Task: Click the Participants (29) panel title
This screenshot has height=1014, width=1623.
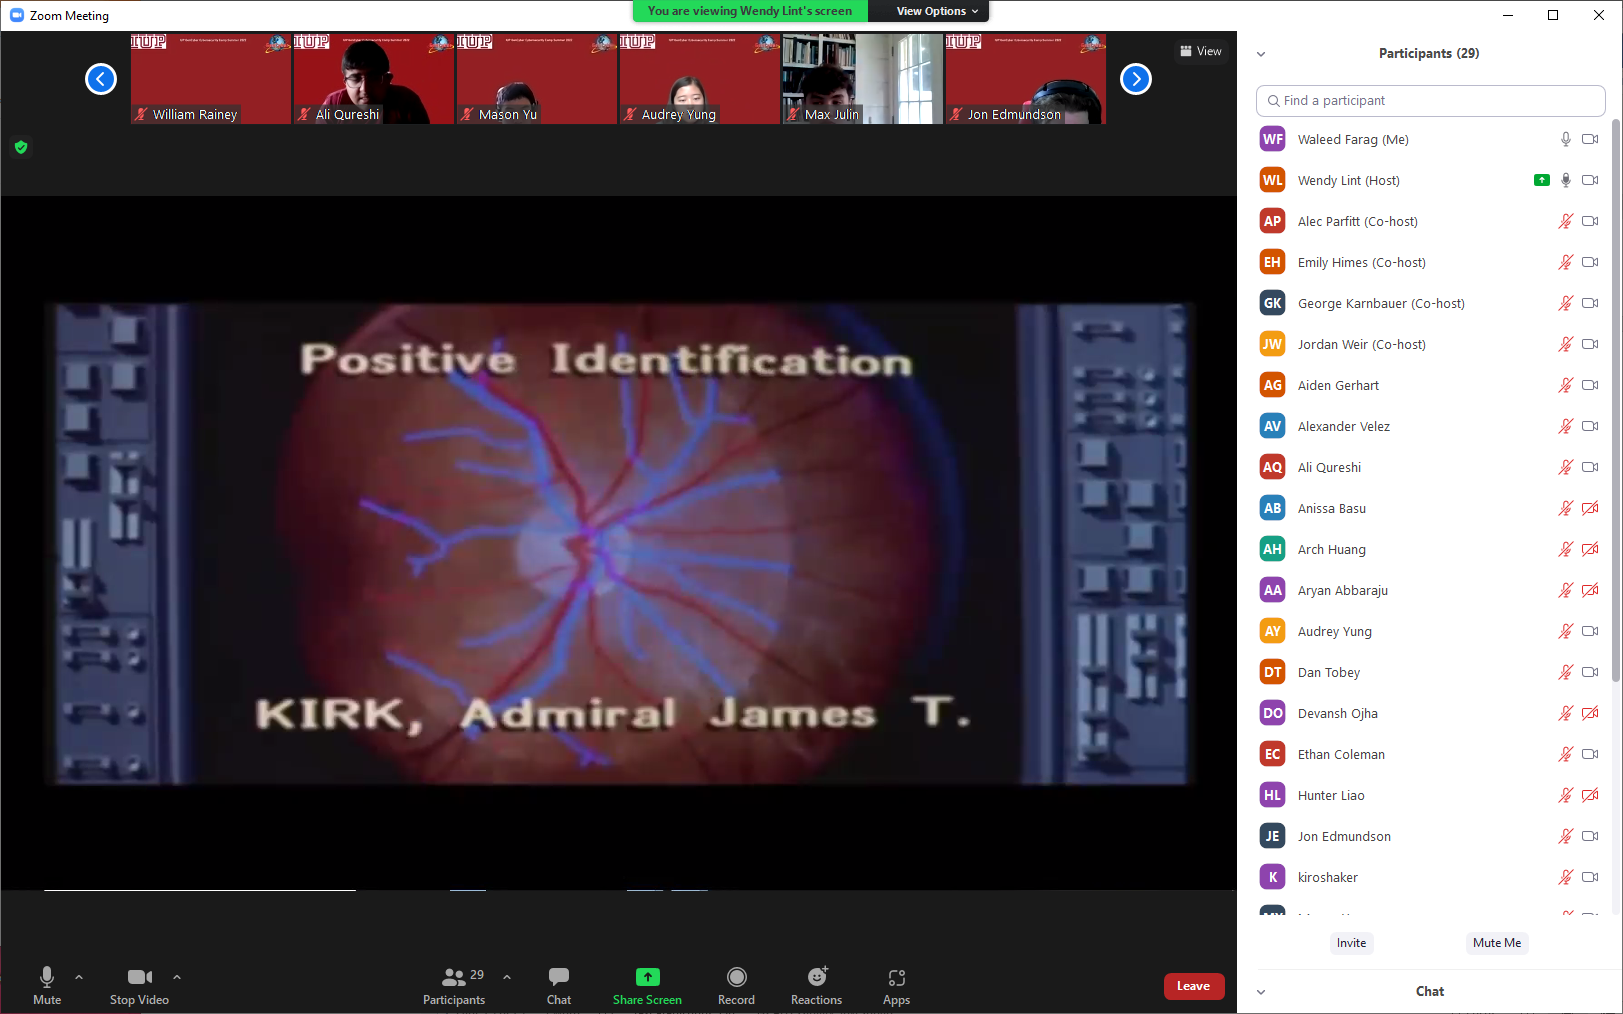Action: click(1429, 53)
